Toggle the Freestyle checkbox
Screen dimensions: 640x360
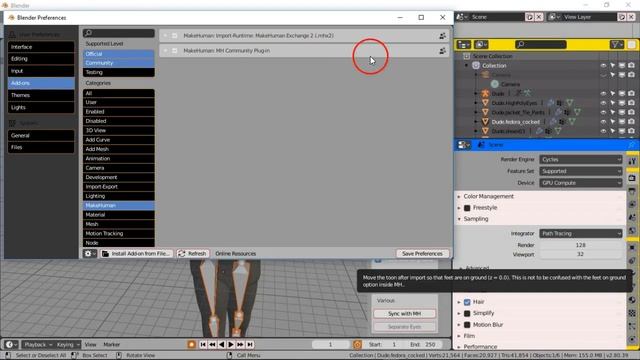(x=467, y=208)
